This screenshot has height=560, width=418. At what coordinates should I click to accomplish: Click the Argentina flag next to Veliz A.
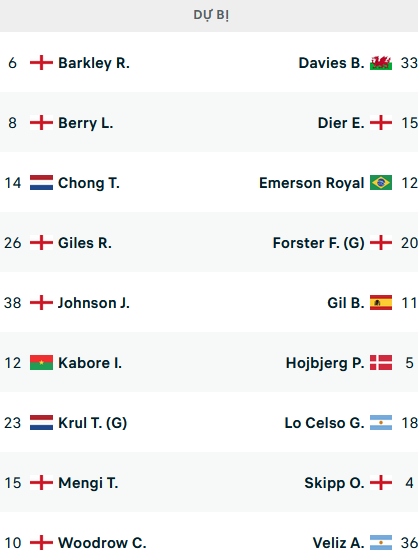pos(381,543)
